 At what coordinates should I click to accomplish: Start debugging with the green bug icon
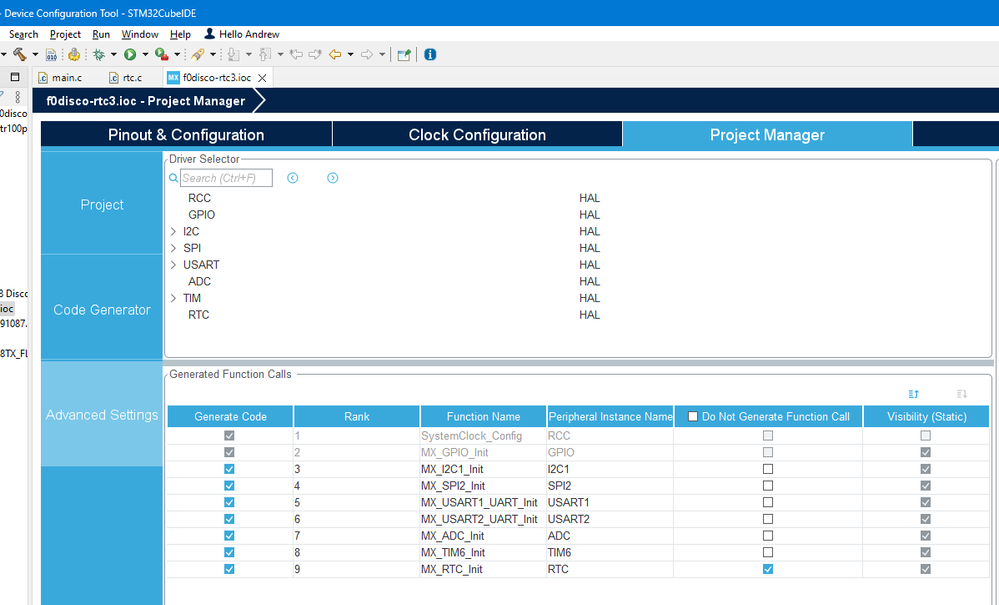[x=99, y=55]
